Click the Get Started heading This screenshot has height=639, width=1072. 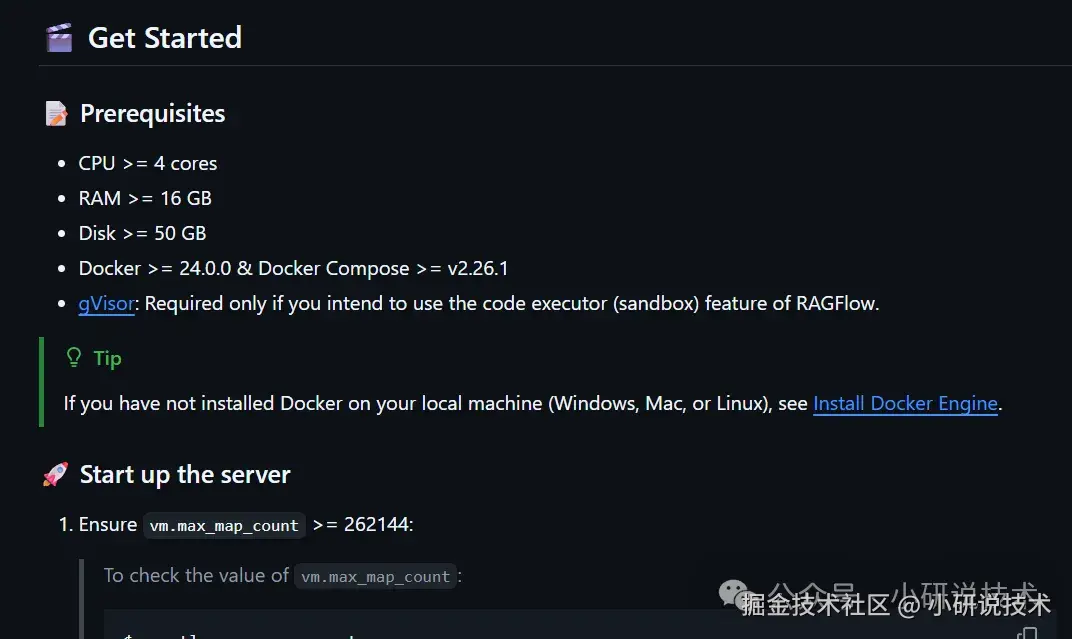click(x=165, y=38)
